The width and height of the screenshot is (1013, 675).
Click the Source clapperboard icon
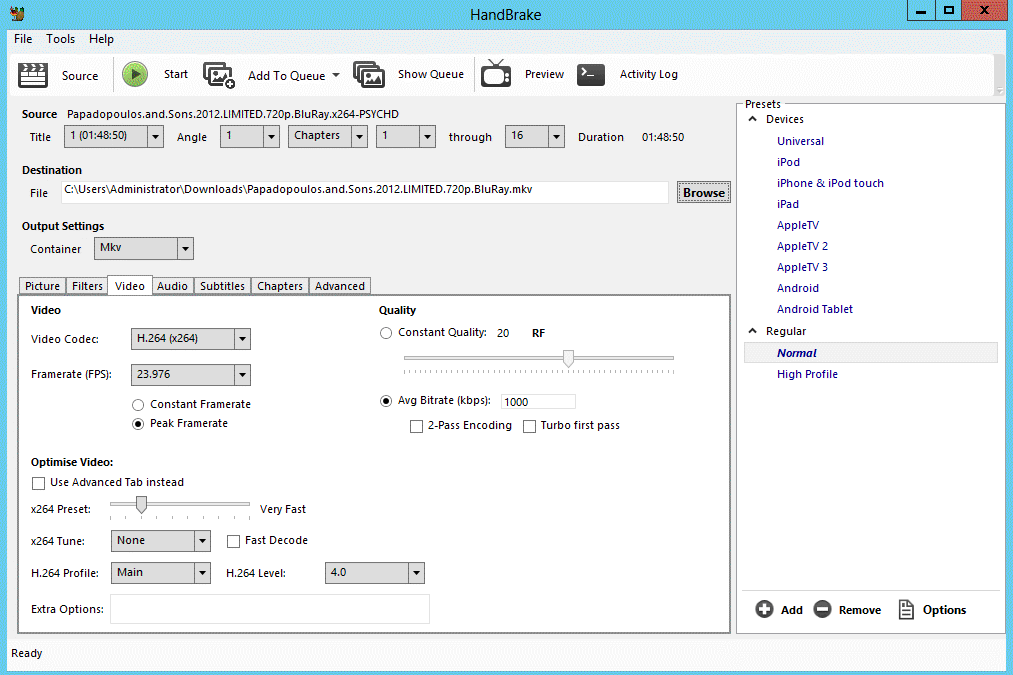click(x=33, y=75)
